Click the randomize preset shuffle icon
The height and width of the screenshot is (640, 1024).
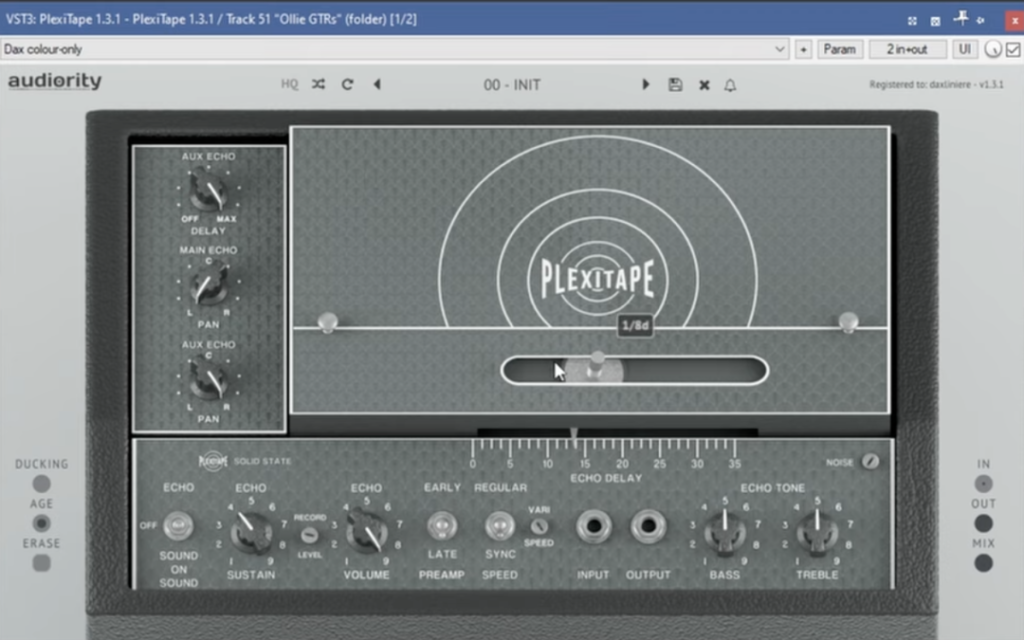tap(318, 84)
